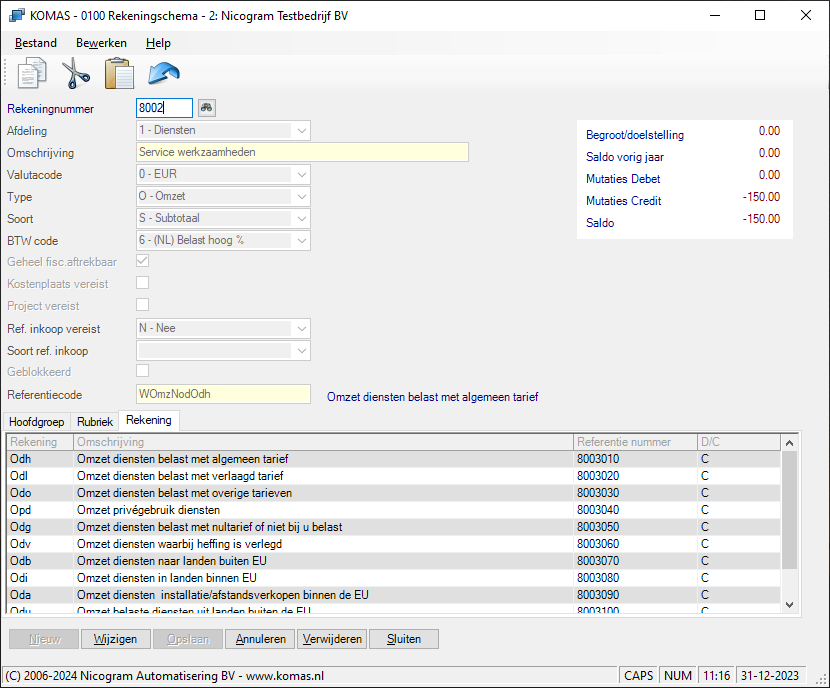Open the Afdeling dropdown
The height and width of the screenshot is (688, 830).
(301, 131)
